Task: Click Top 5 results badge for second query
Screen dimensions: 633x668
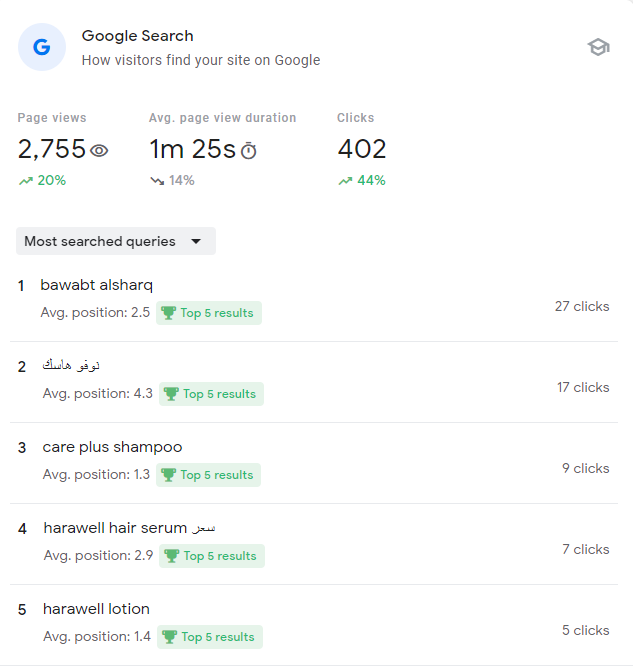Action: coord(212,394)
